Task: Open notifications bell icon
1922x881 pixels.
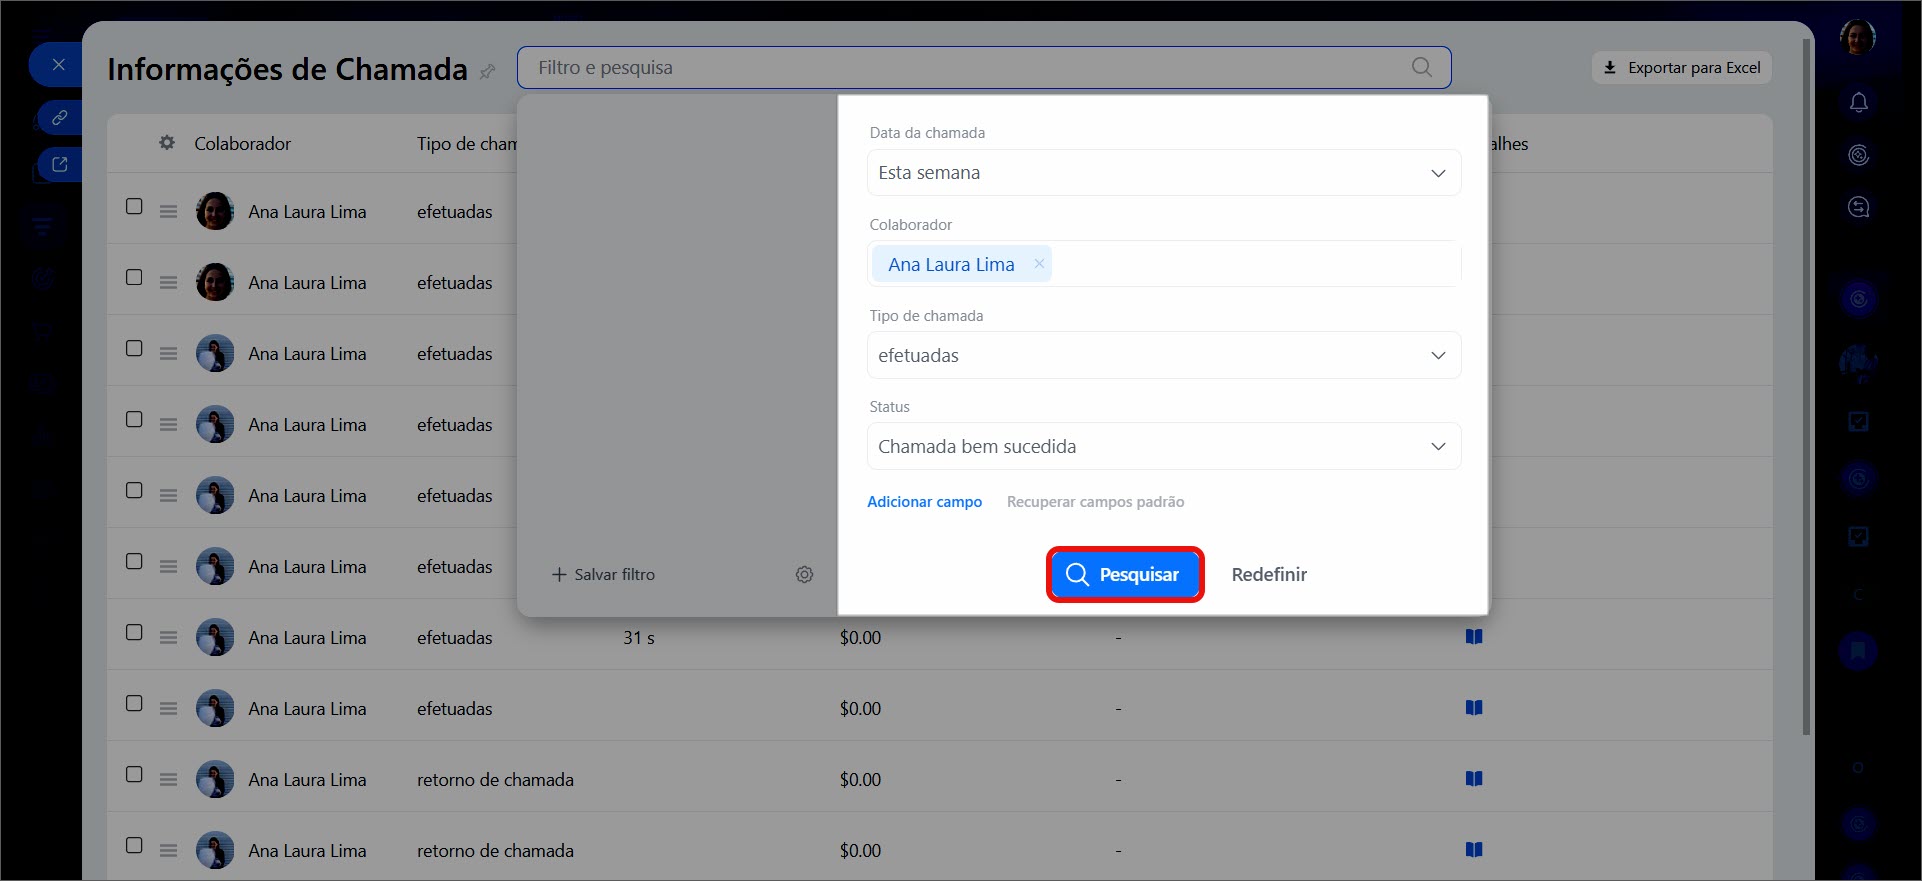Action: click(1858, 102)
